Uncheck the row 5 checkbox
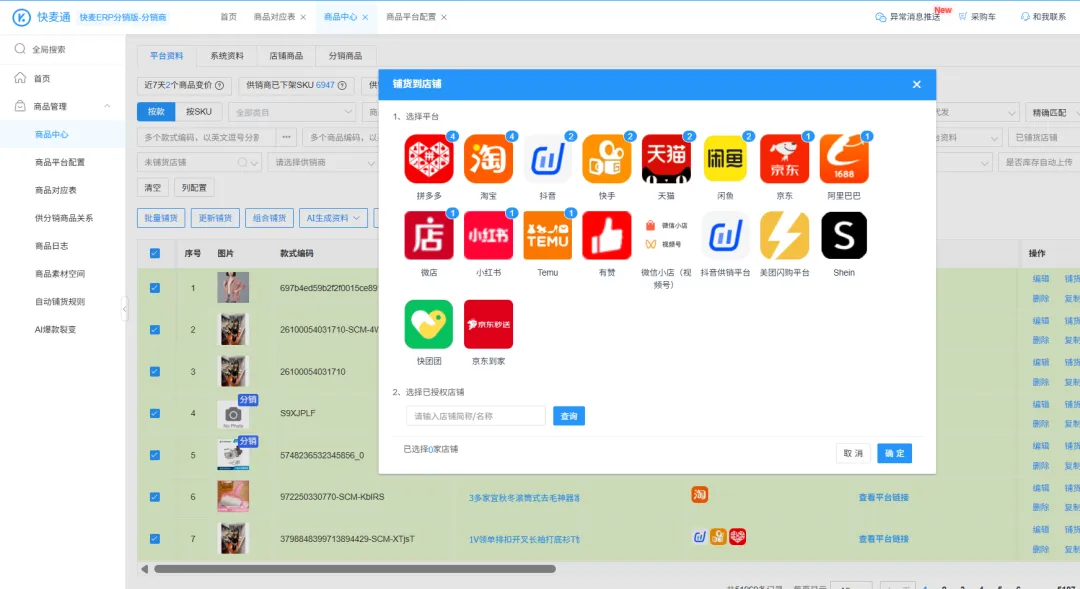The width and height of the screenshot is (1080, 589). coord(155,455)
